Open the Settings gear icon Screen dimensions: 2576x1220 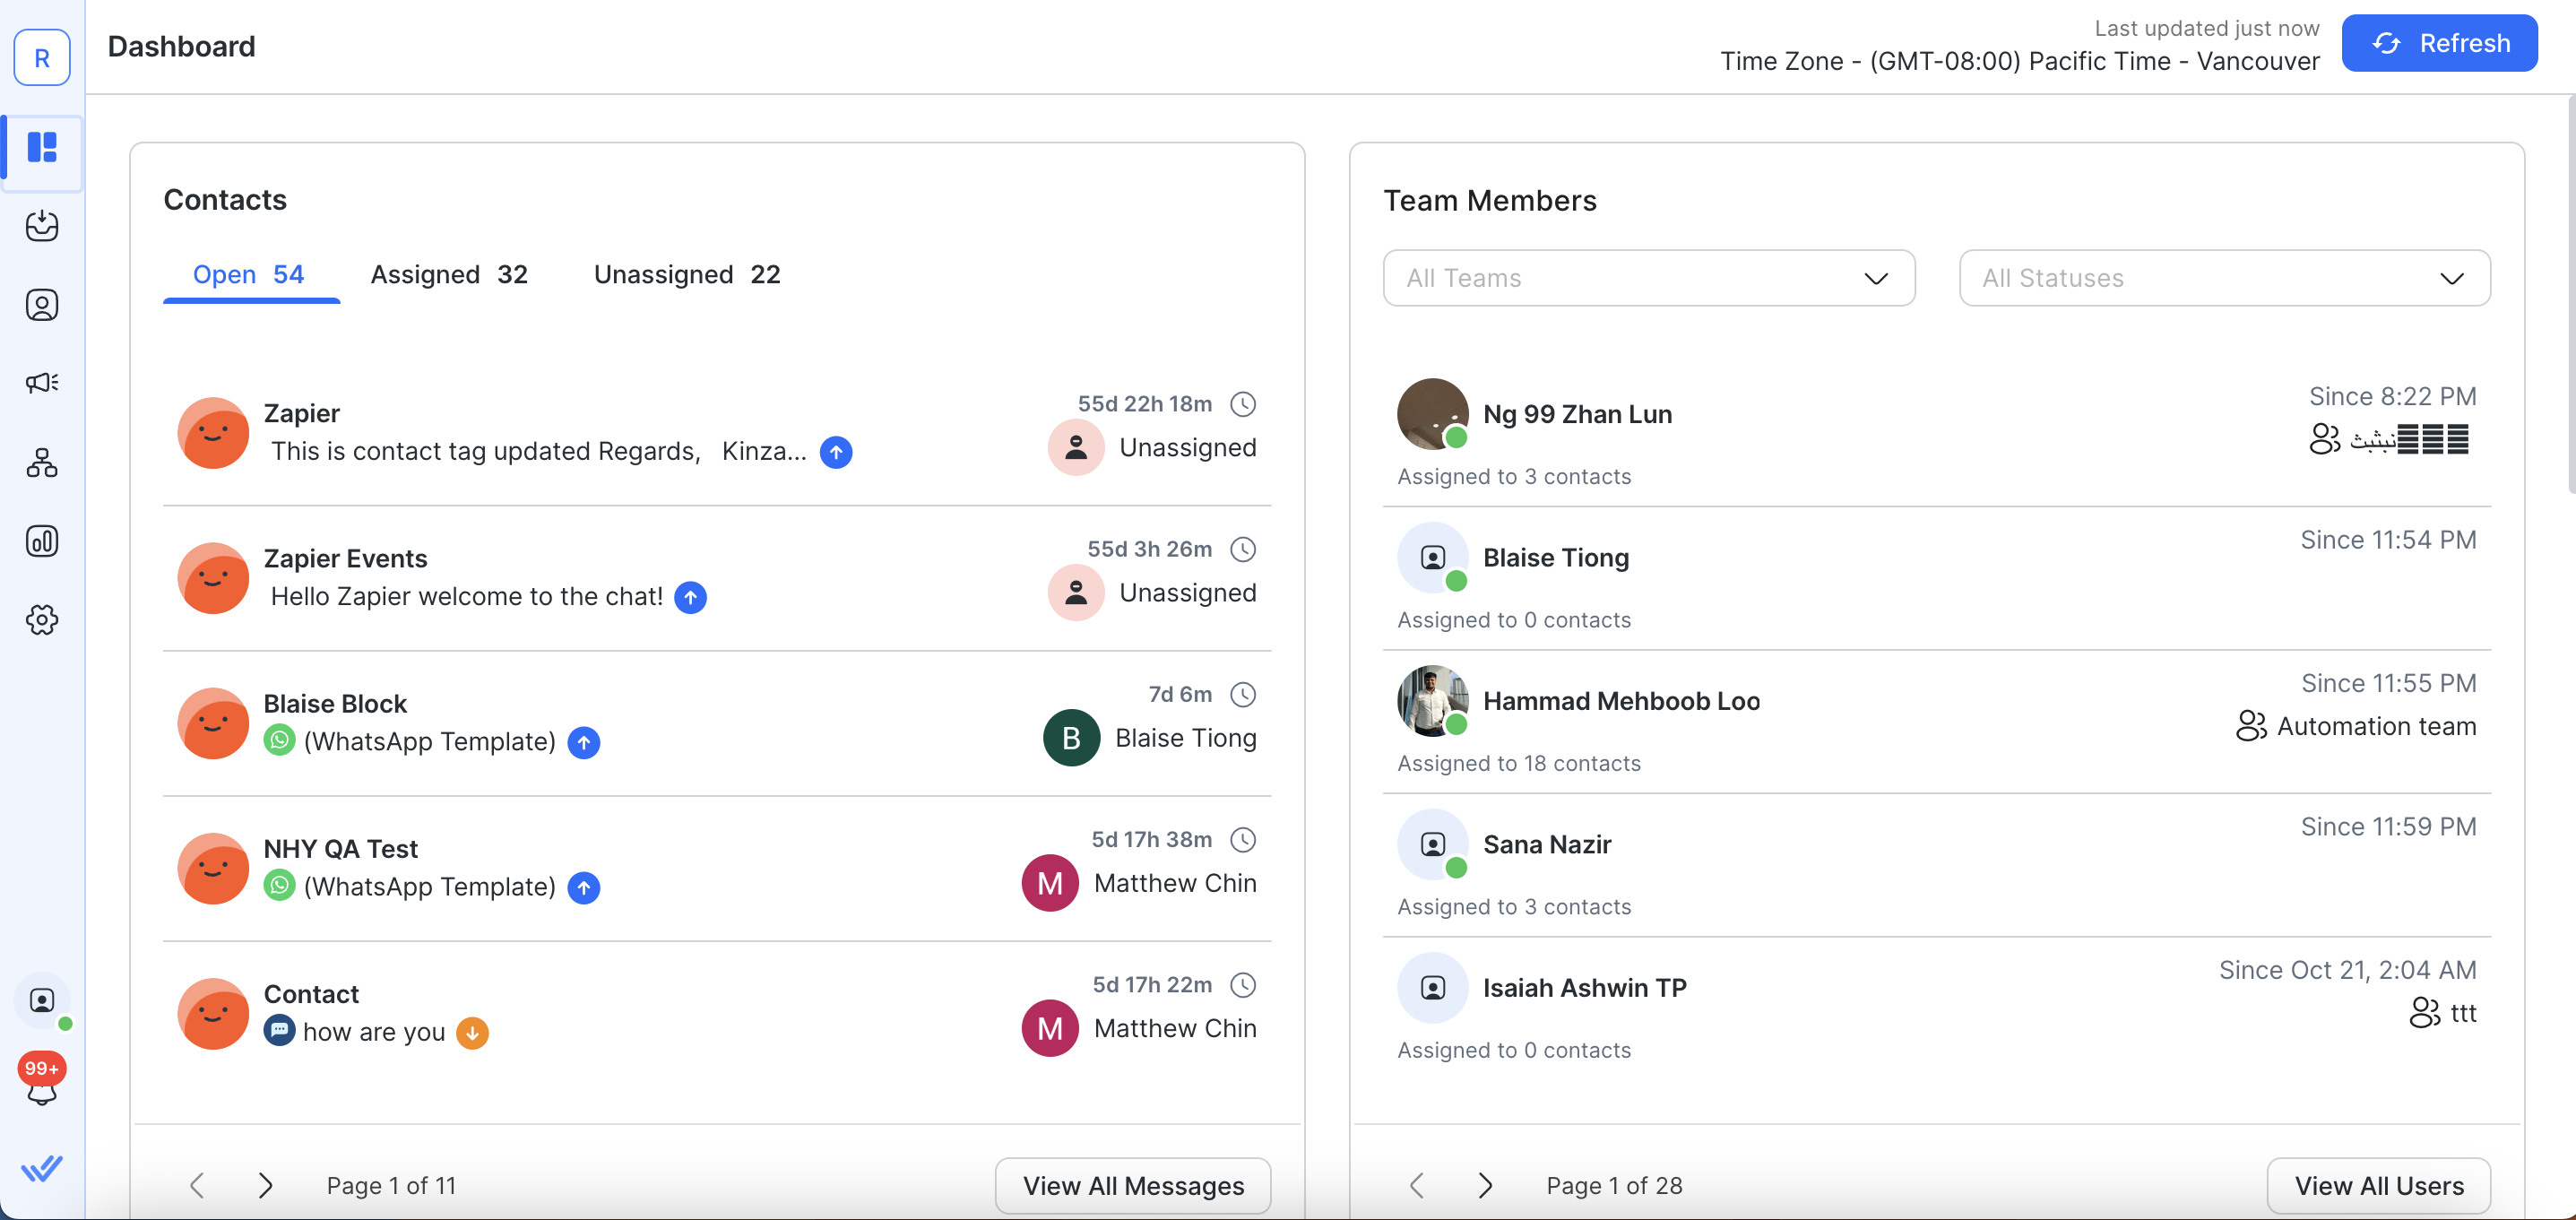click(x=42, y=620)
